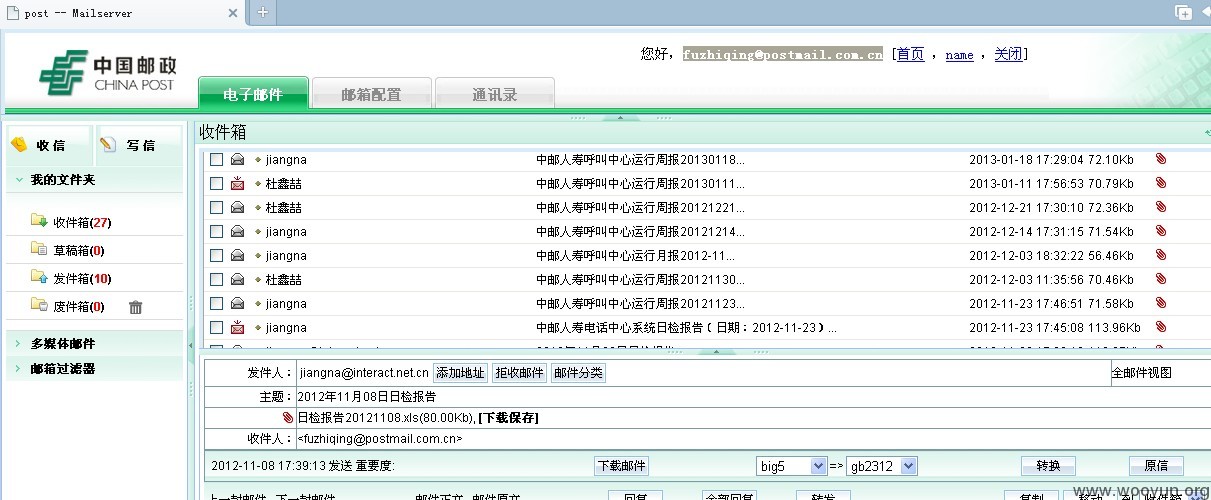Click the 全邮件视图 cell
This screenshot has width=1211, height=500.
(1160, 373)
